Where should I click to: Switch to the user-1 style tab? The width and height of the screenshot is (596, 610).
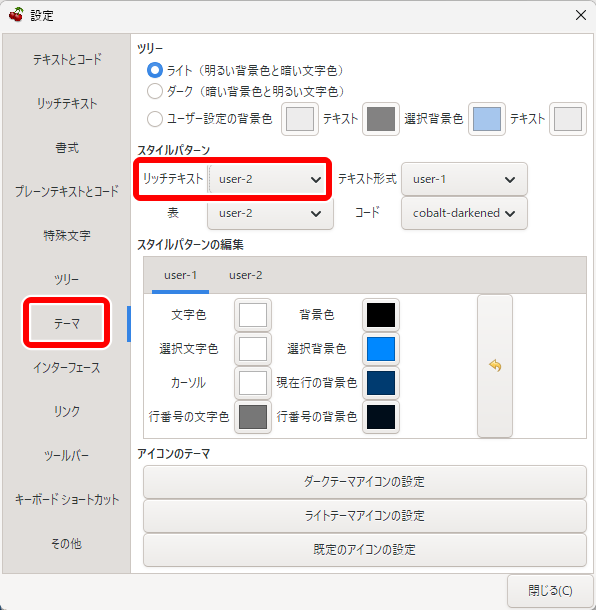[180, 275]
